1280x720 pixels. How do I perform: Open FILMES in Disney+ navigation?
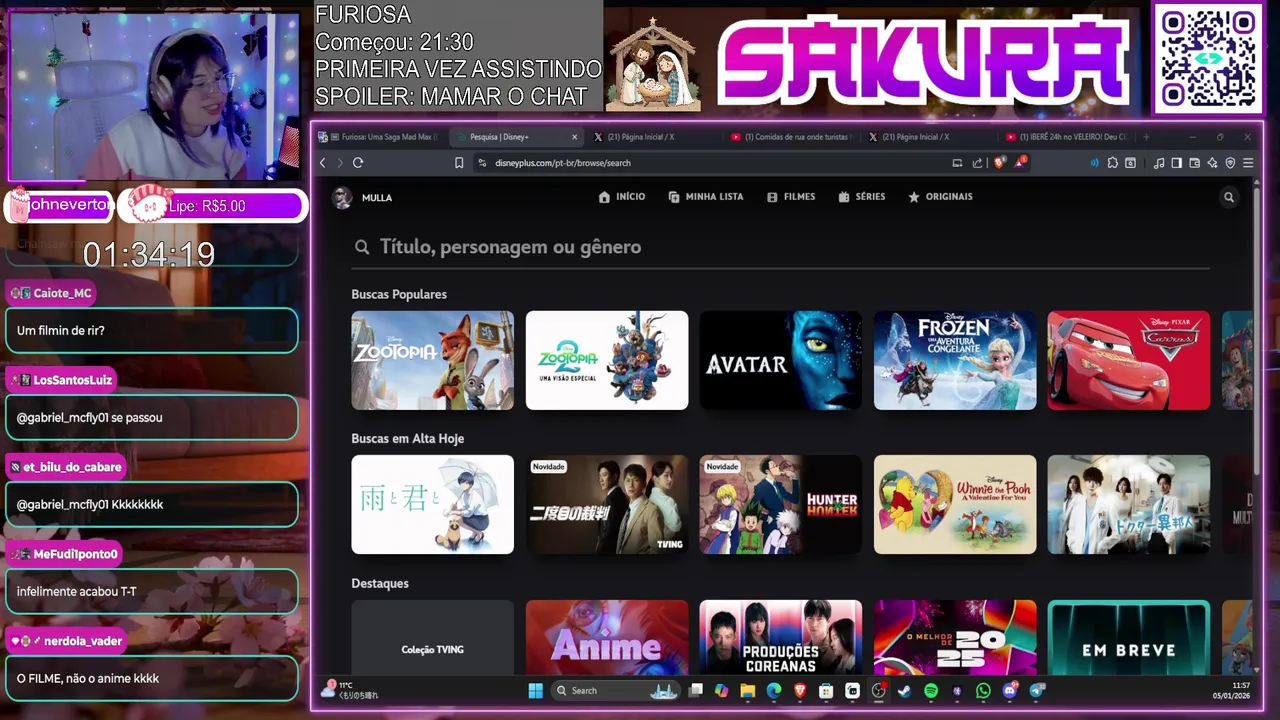[x=791, y=197]
